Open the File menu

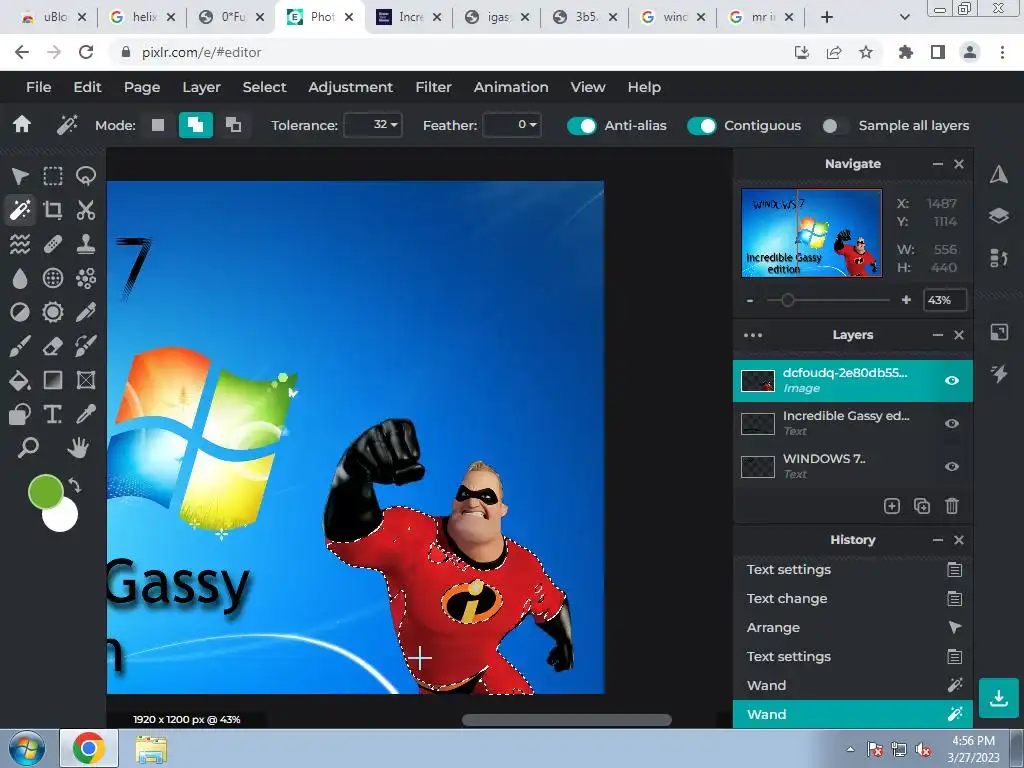pos(39,87)
